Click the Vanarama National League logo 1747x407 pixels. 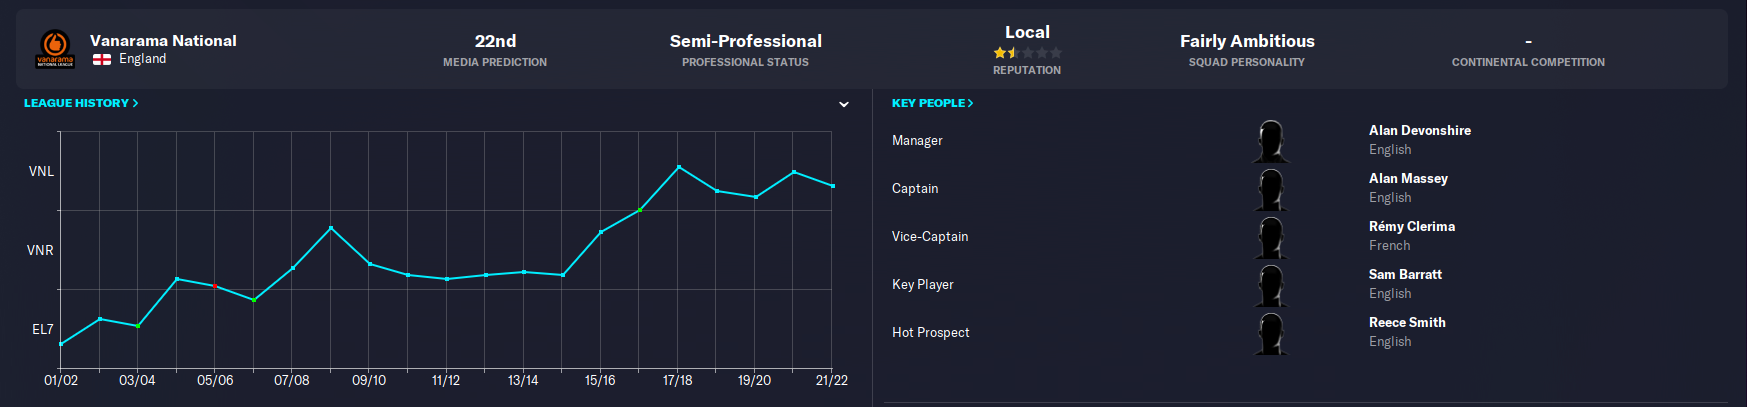pos(55,49)
